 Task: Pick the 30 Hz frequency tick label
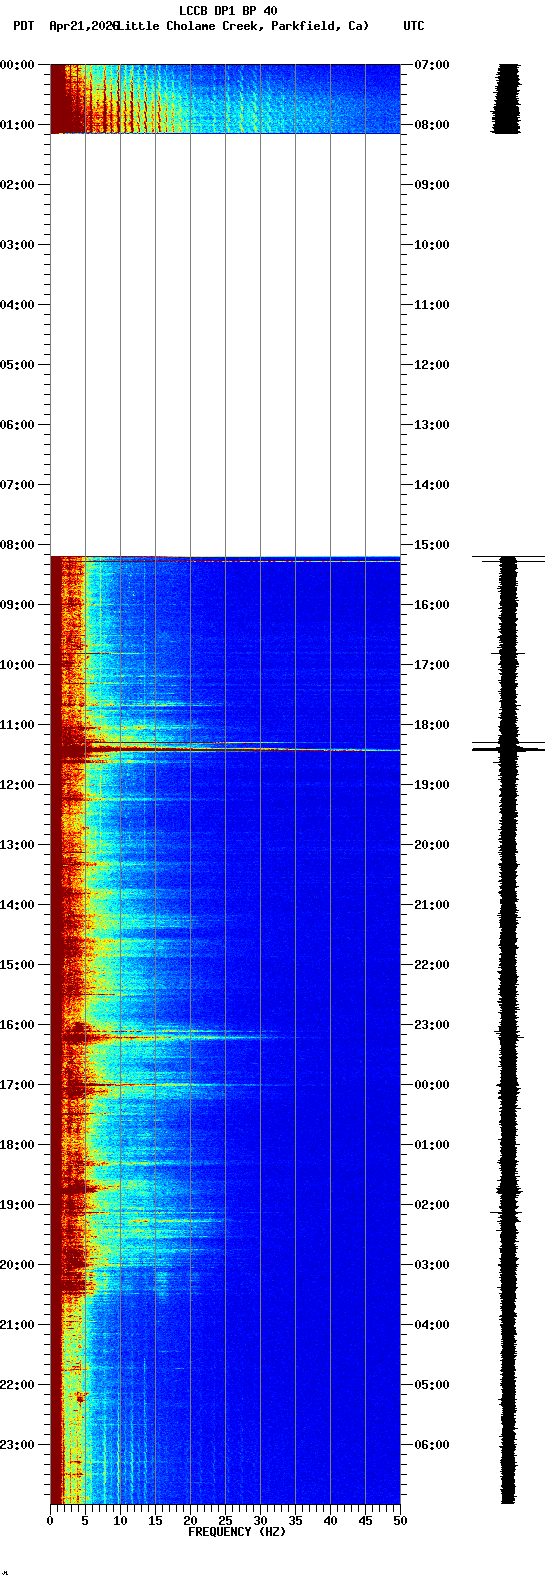click(260, 1521)
